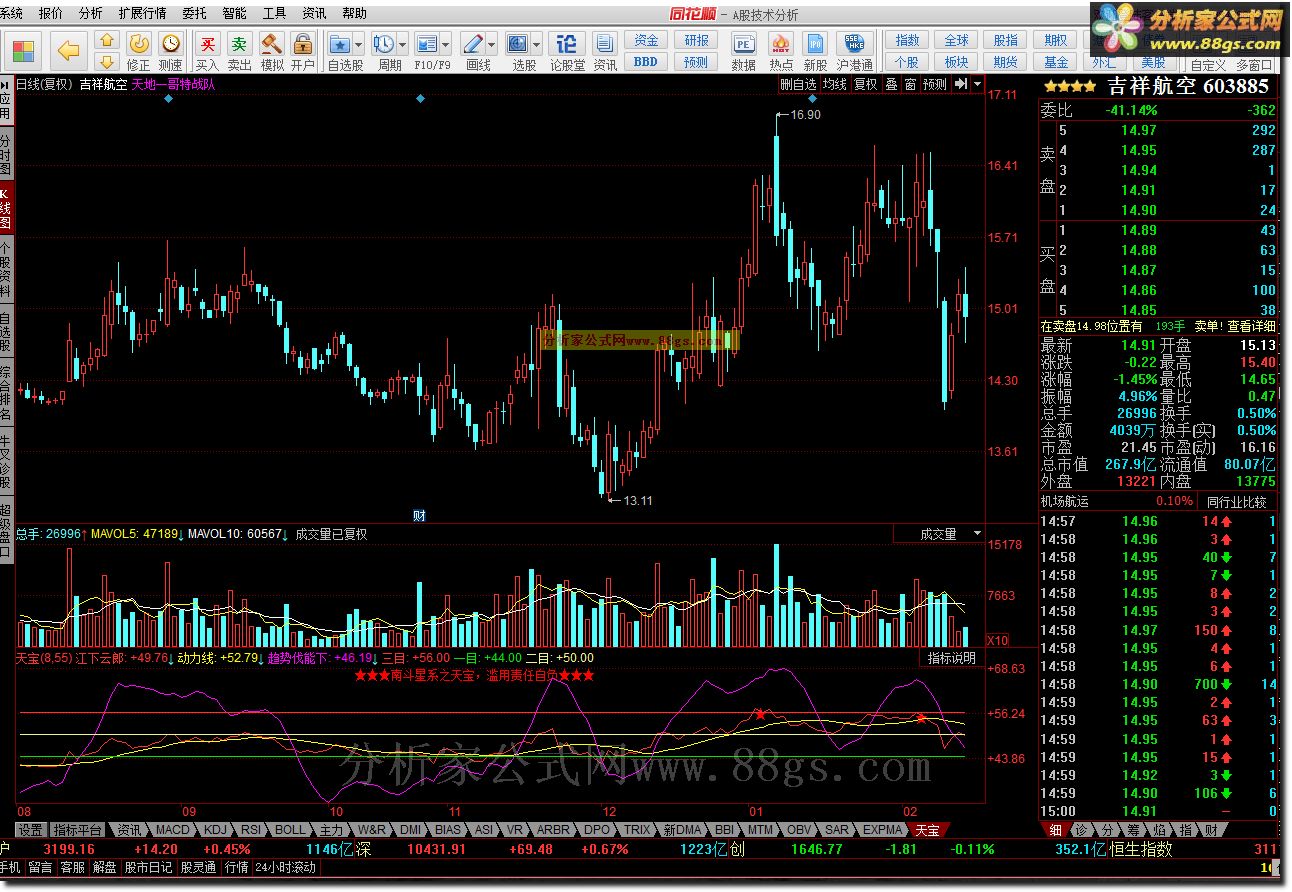Click the 周期 clock period icon
Screen dimensions: 1292x892
[x=383, y=43]
